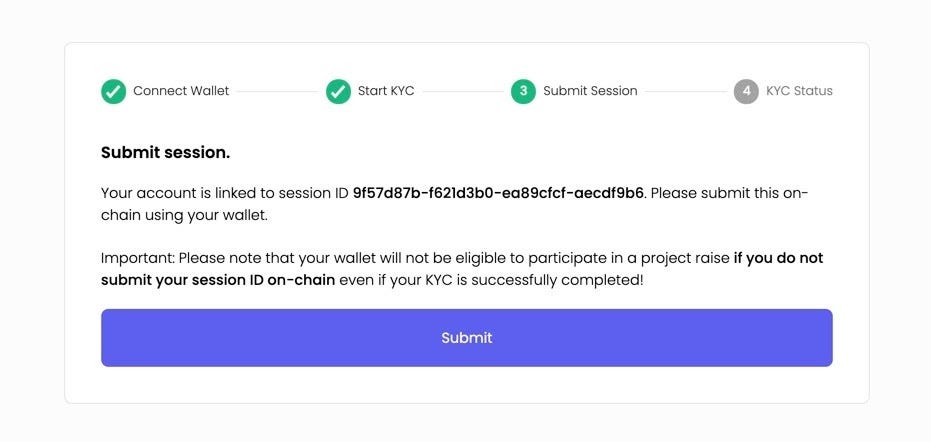Open the Submit Session step label
This screenshot has width=931, height=442.
[x=590, y=91]
